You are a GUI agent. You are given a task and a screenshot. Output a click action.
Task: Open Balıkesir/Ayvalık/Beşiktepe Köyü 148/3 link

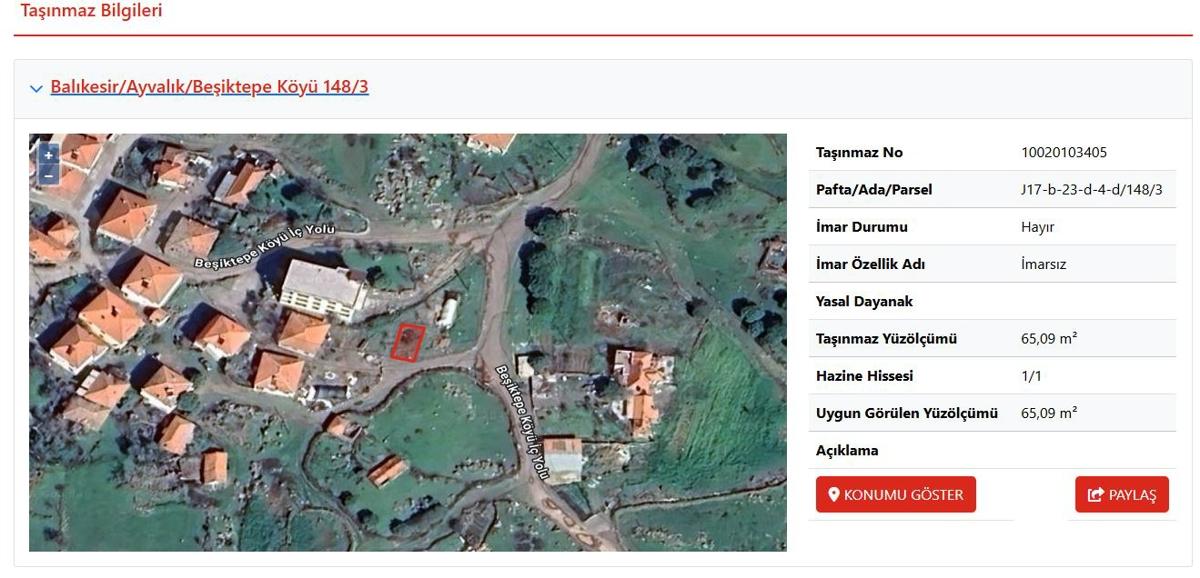pos(209,87)
